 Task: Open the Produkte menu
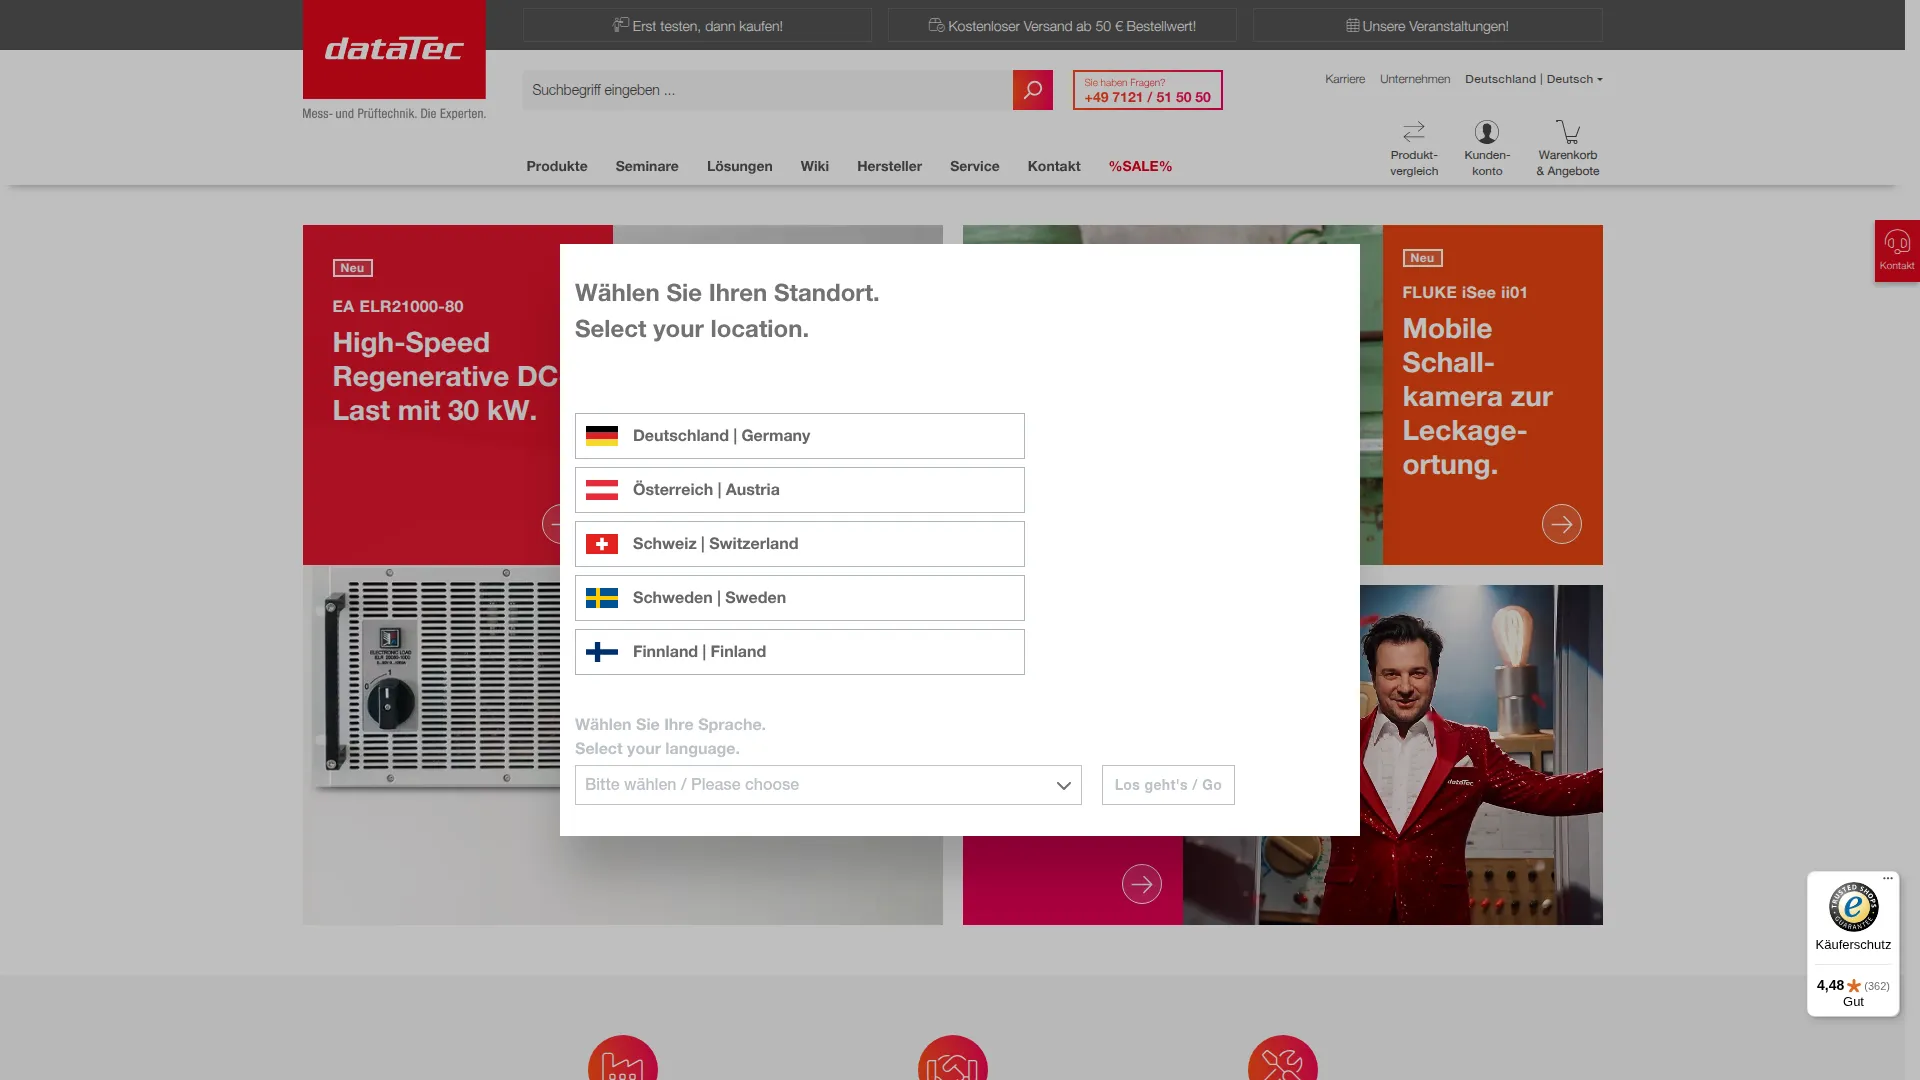(557, 166)
